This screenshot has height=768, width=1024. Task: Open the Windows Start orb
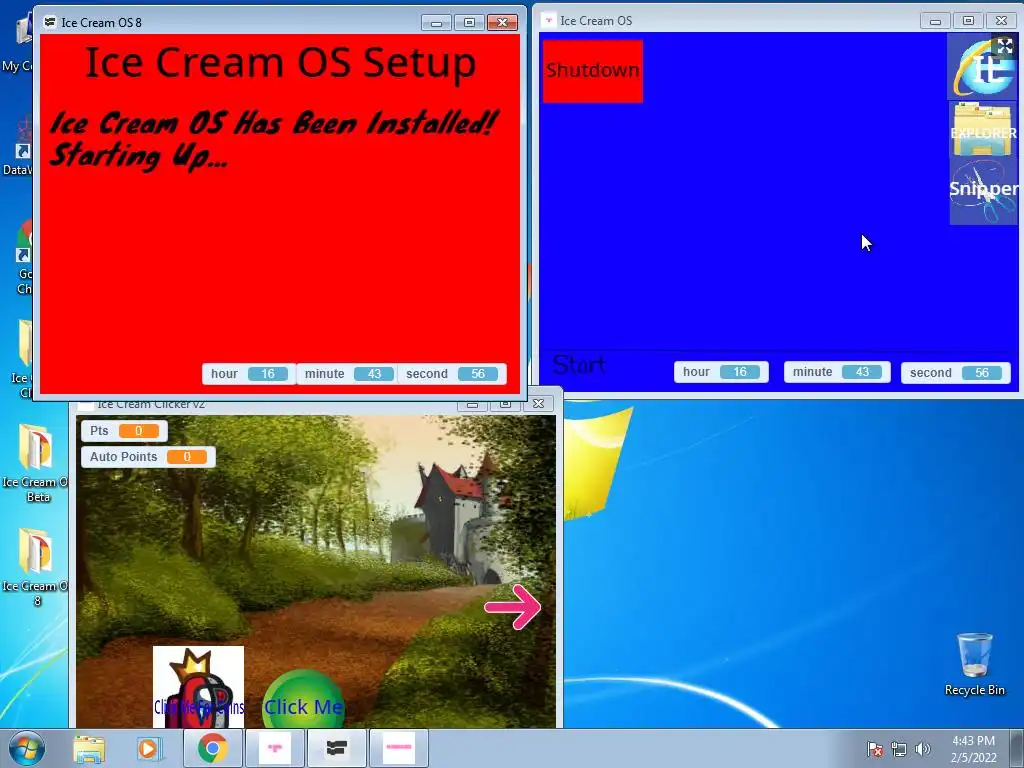click(26, 749)
